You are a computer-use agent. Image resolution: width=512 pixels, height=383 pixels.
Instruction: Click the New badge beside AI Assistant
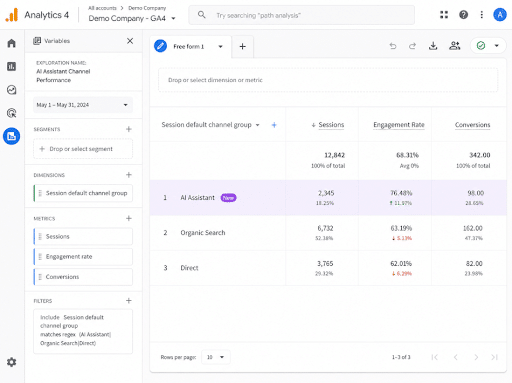coord(228,198)
